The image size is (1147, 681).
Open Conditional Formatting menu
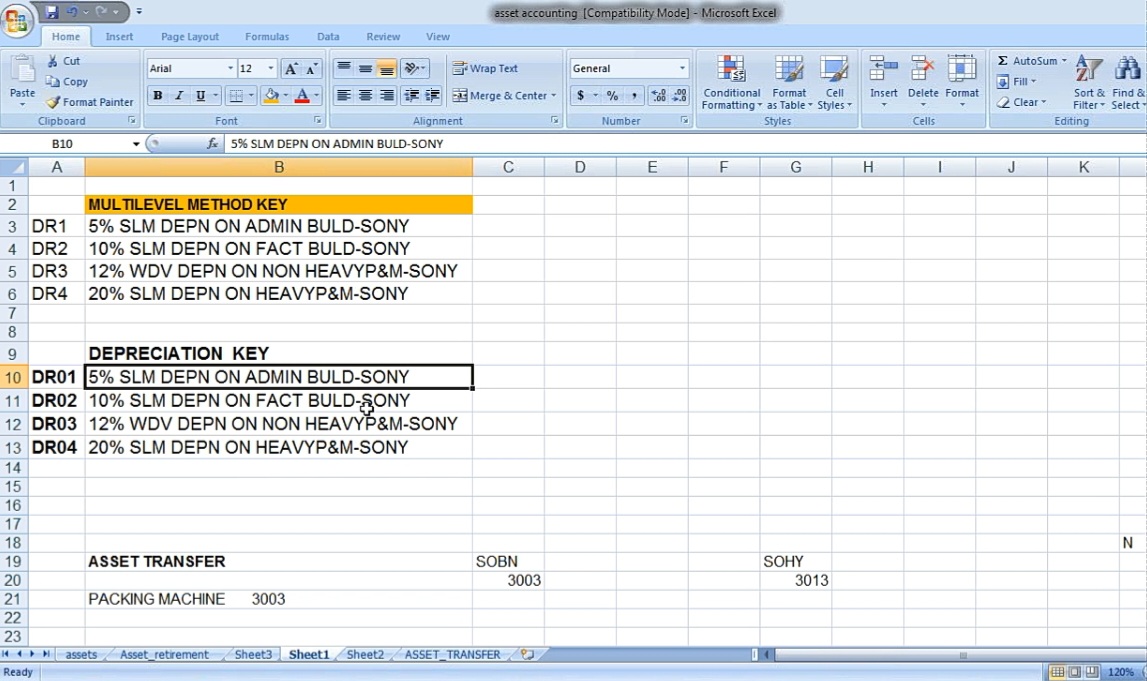732,82
